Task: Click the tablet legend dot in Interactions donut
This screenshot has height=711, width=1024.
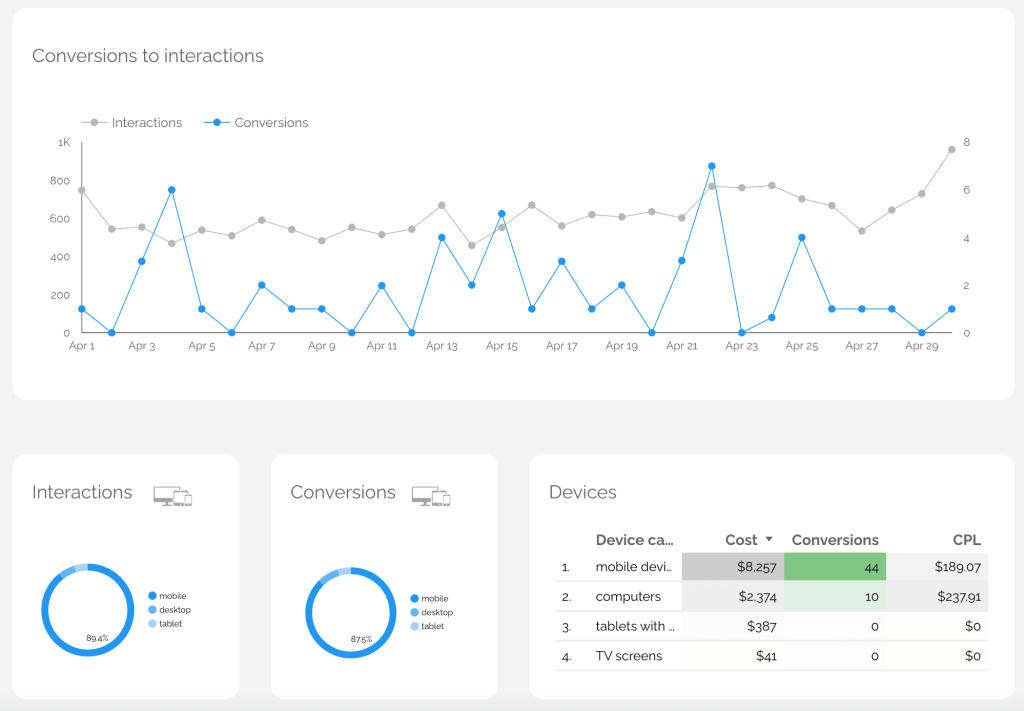Action: tap(152, 624)
